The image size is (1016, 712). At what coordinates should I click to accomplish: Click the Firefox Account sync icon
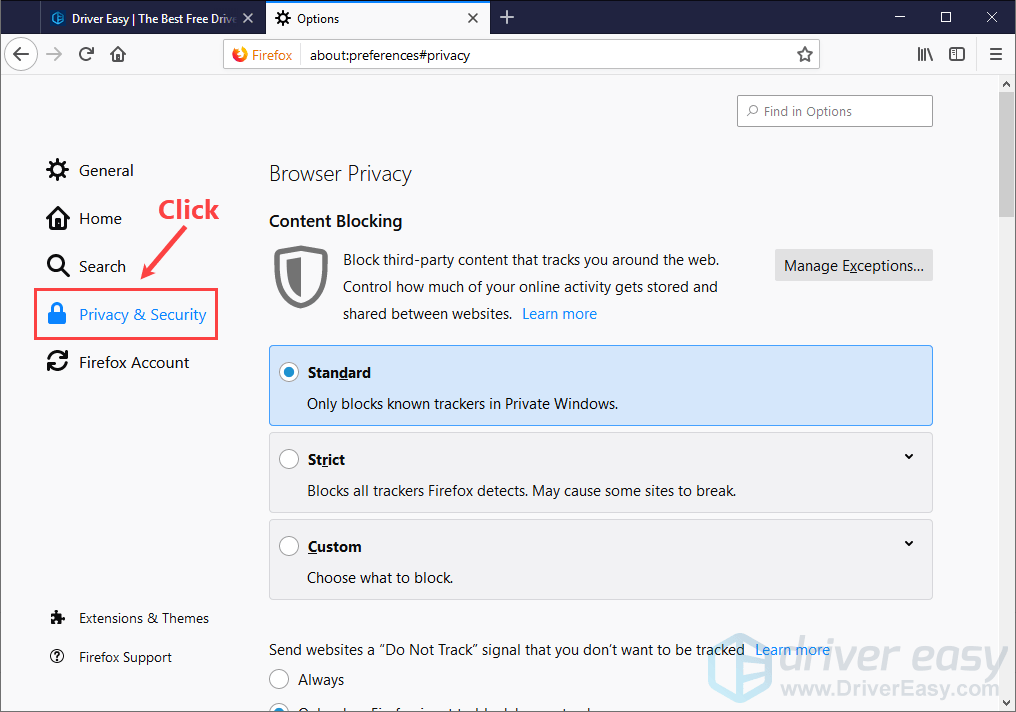57,362
